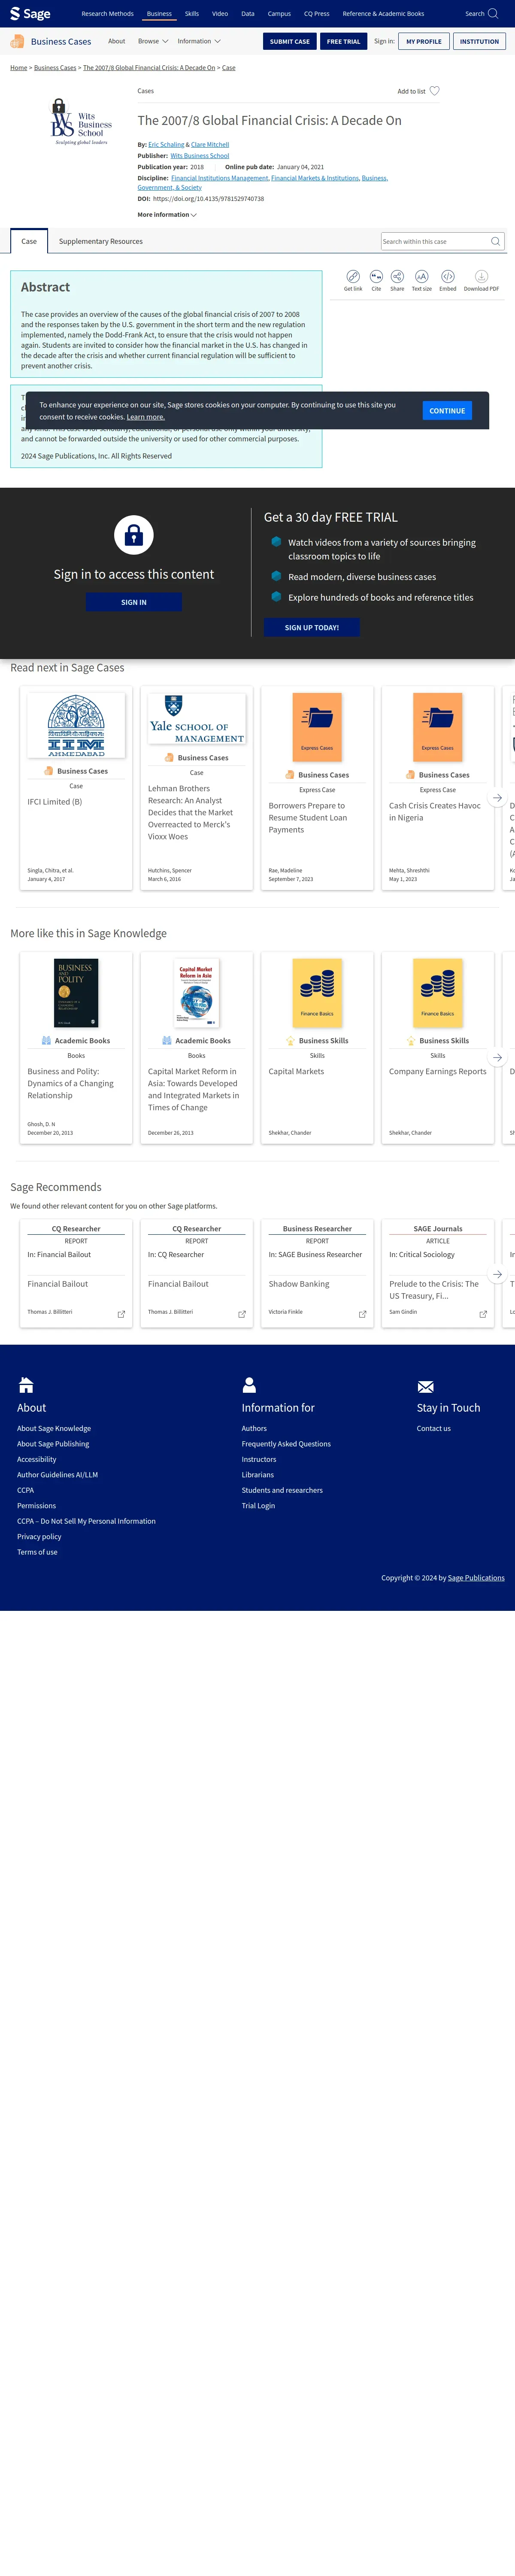Click the Embed code icon
515x2576 pixels.
tap(448, 277)
